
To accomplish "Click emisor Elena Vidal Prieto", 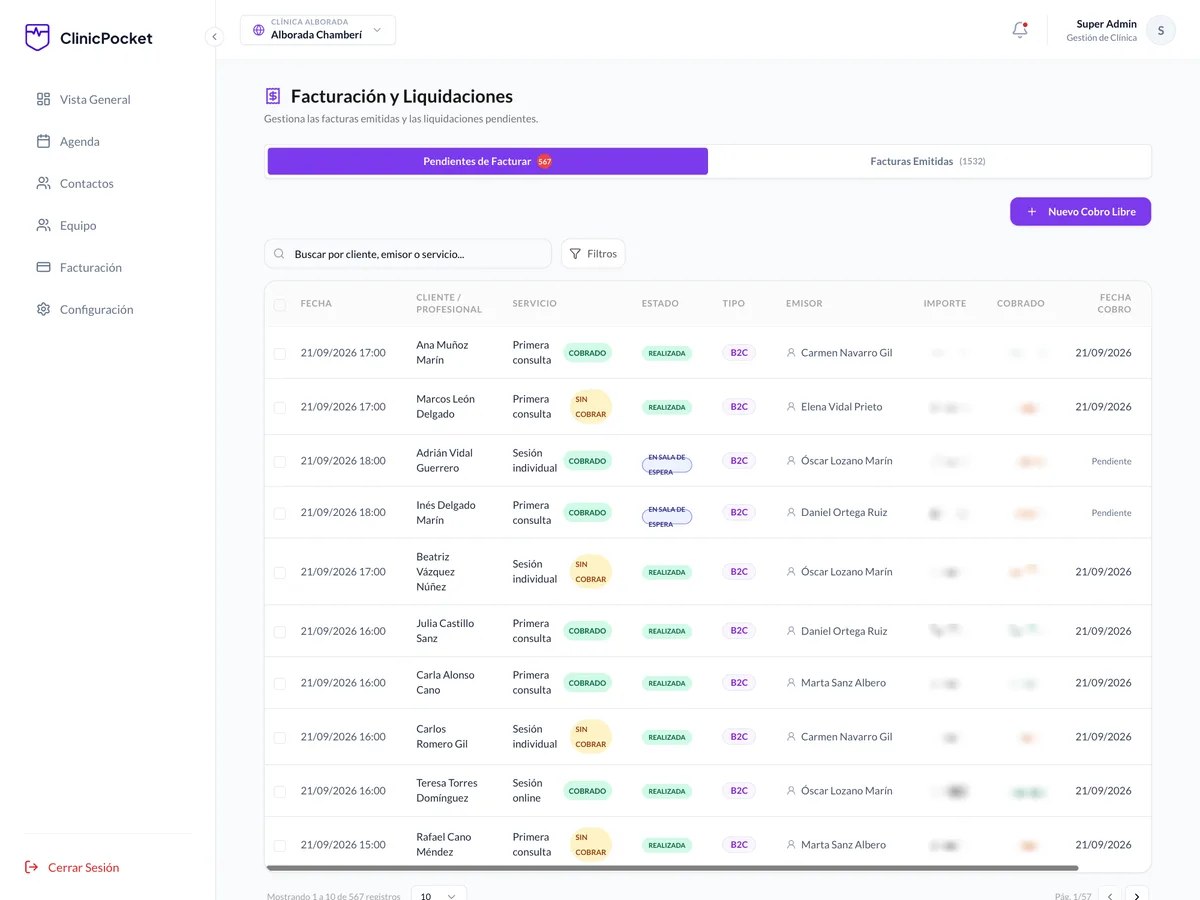I will click(841, 407).
